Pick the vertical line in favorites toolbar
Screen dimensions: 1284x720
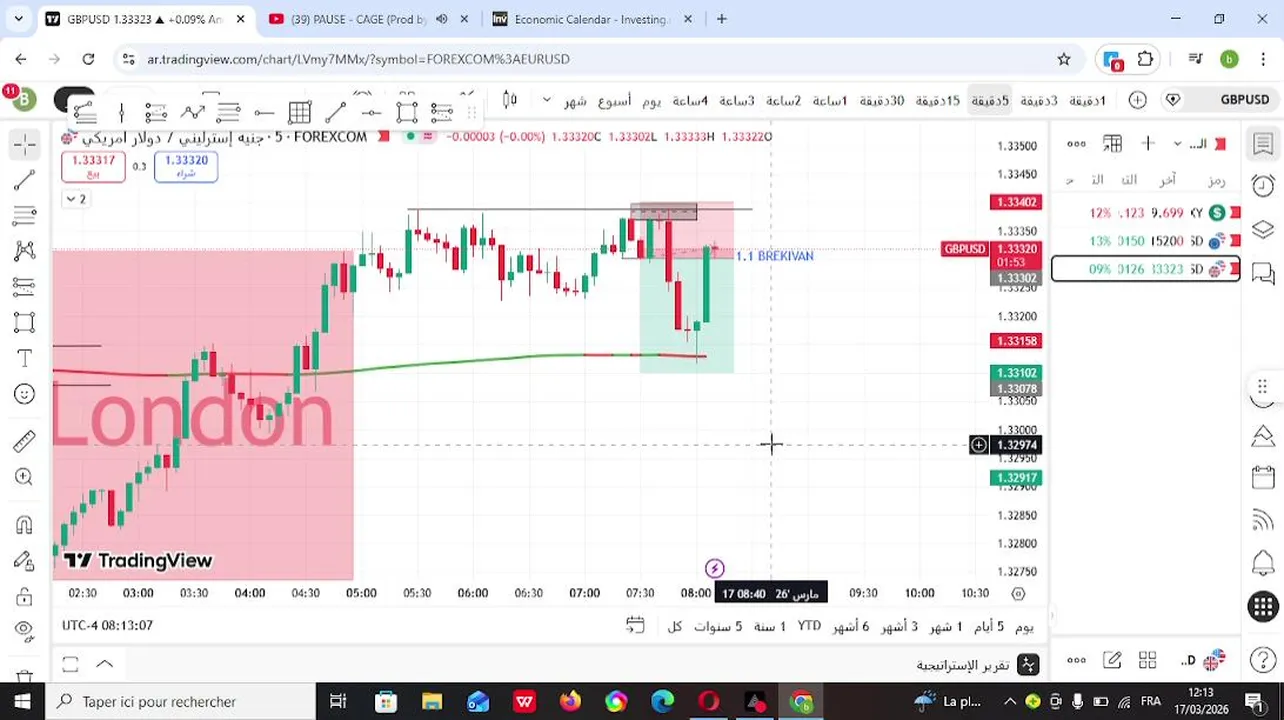[x=121, y=112]
